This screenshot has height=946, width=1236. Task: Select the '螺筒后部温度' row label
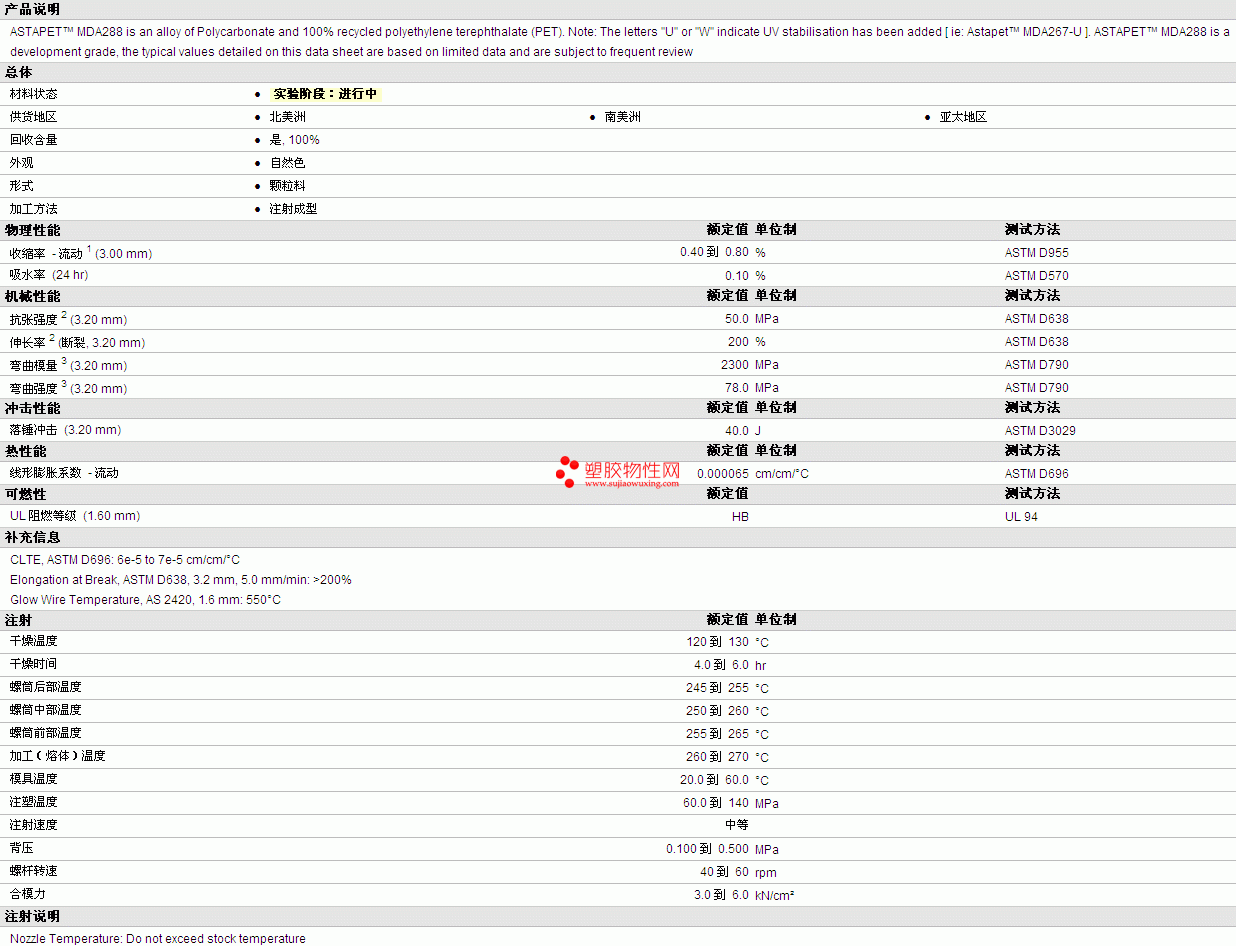tap(45, 687)
